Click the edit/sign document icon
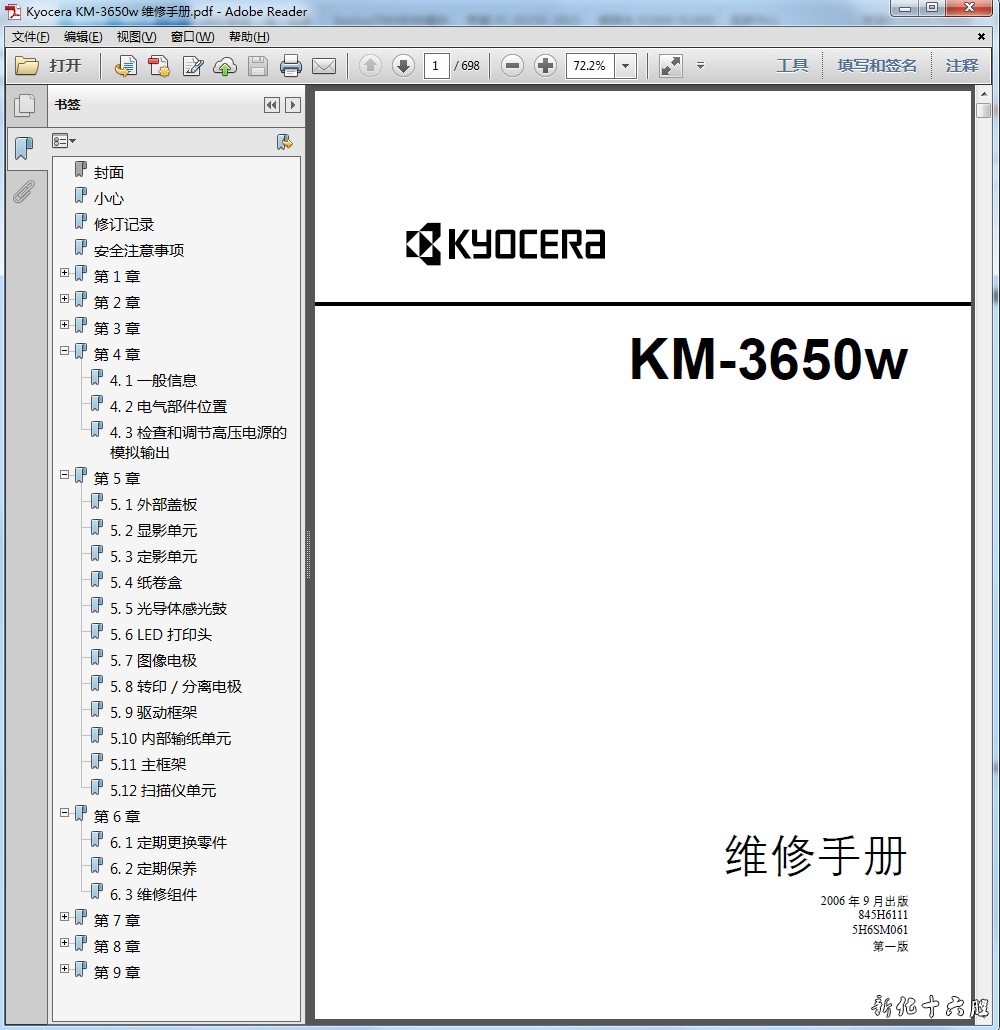 tap(193, 66)
